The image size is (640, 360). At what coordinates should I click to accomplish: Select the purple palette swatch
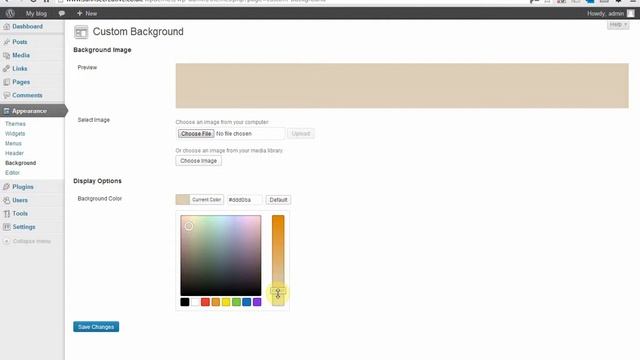click(257, 302)
